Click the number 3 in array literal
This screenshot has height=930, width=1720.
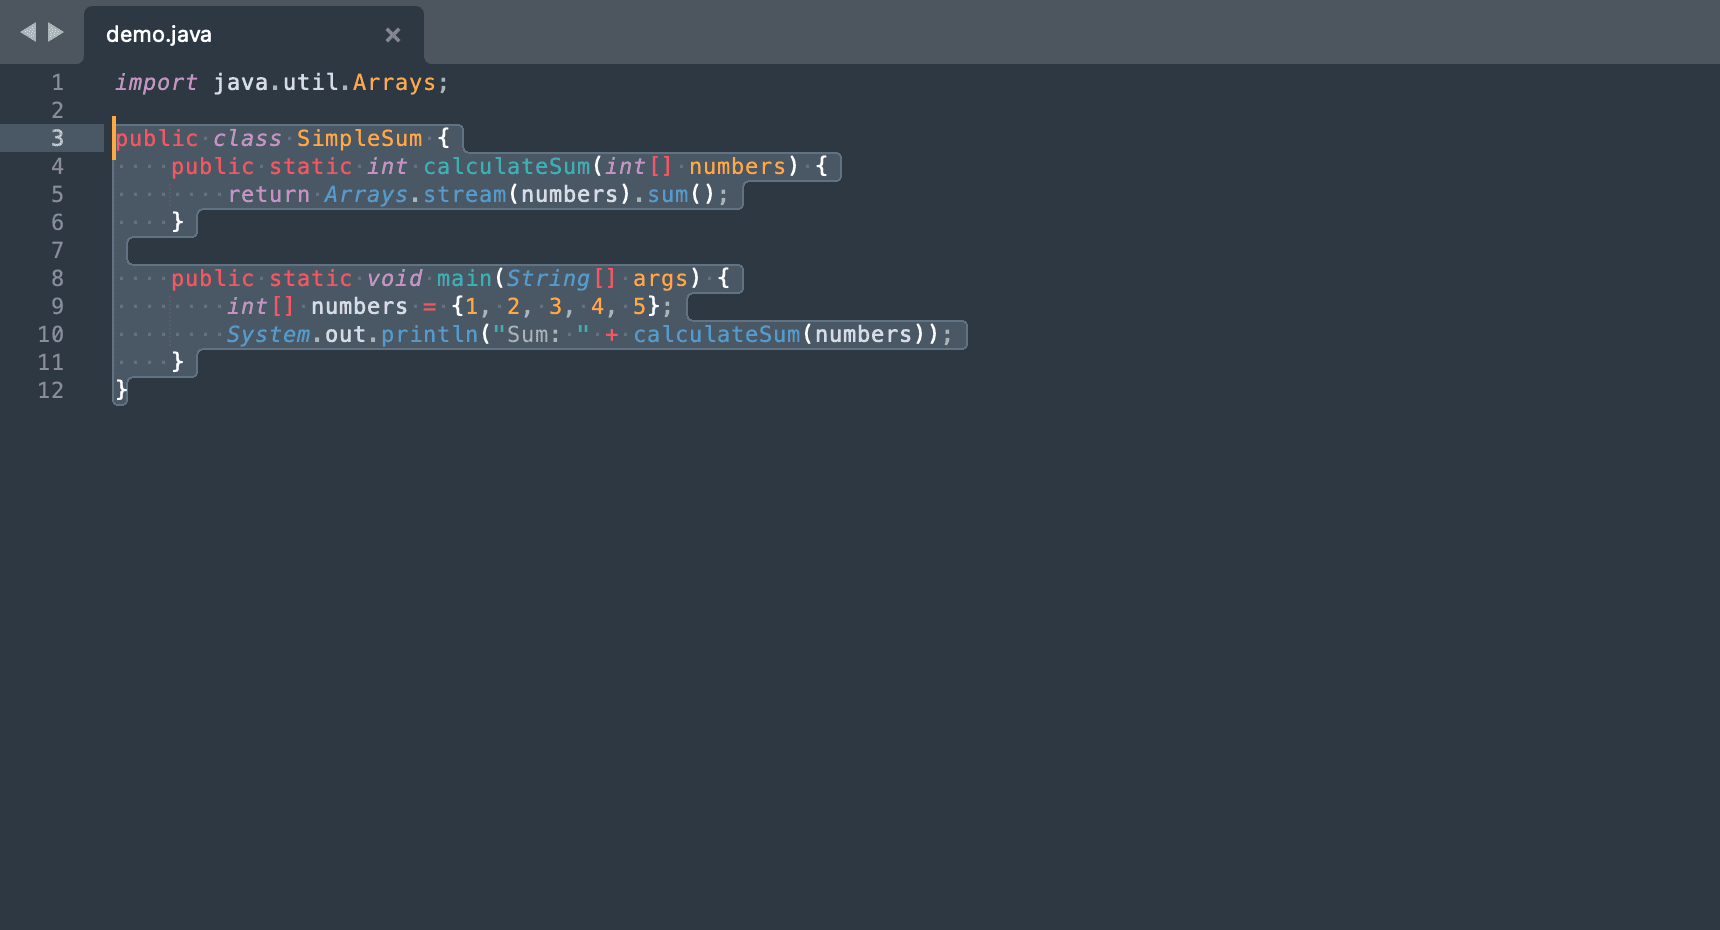[x=555, y=306]
